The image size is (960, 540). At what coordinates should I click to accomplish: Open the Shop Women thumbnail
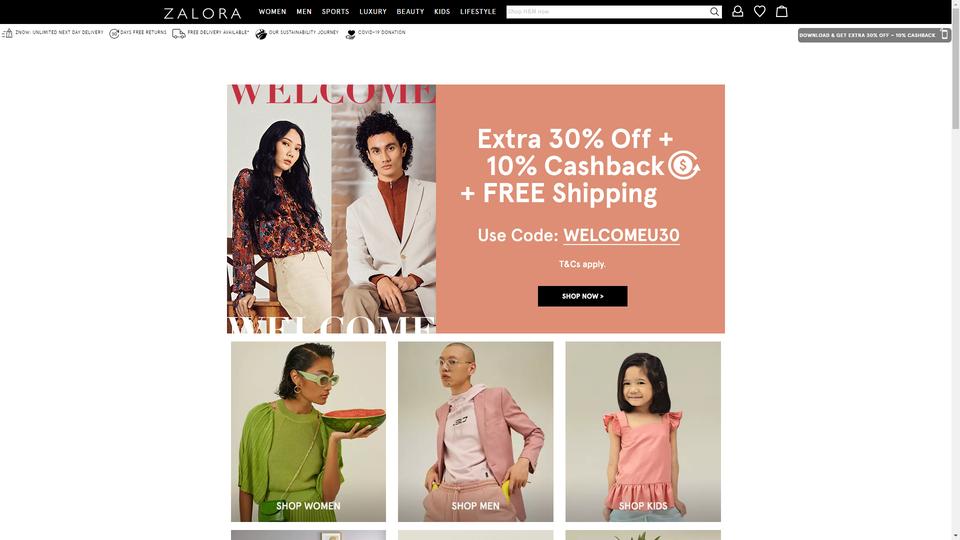(x=309, y=432)
